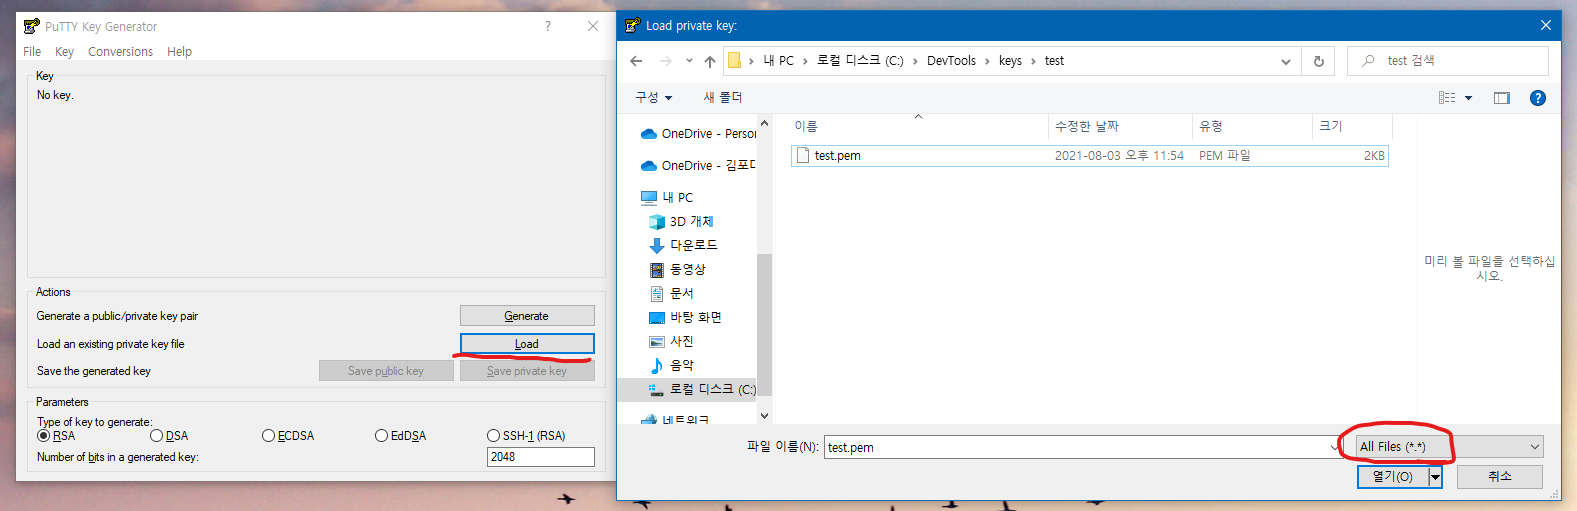Select OneDrive - Personal in sidebar
This screenshot has height=511, width=1577.
click(698, 133)
